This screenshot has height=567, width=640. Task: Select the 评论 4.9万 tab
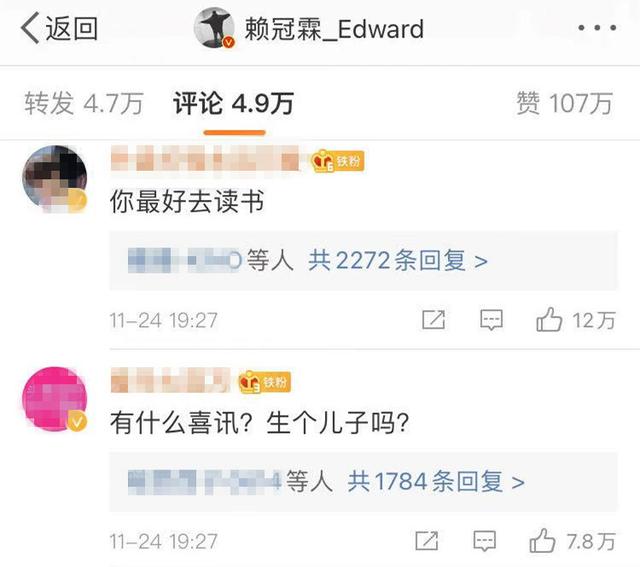[x=233, y=103]
